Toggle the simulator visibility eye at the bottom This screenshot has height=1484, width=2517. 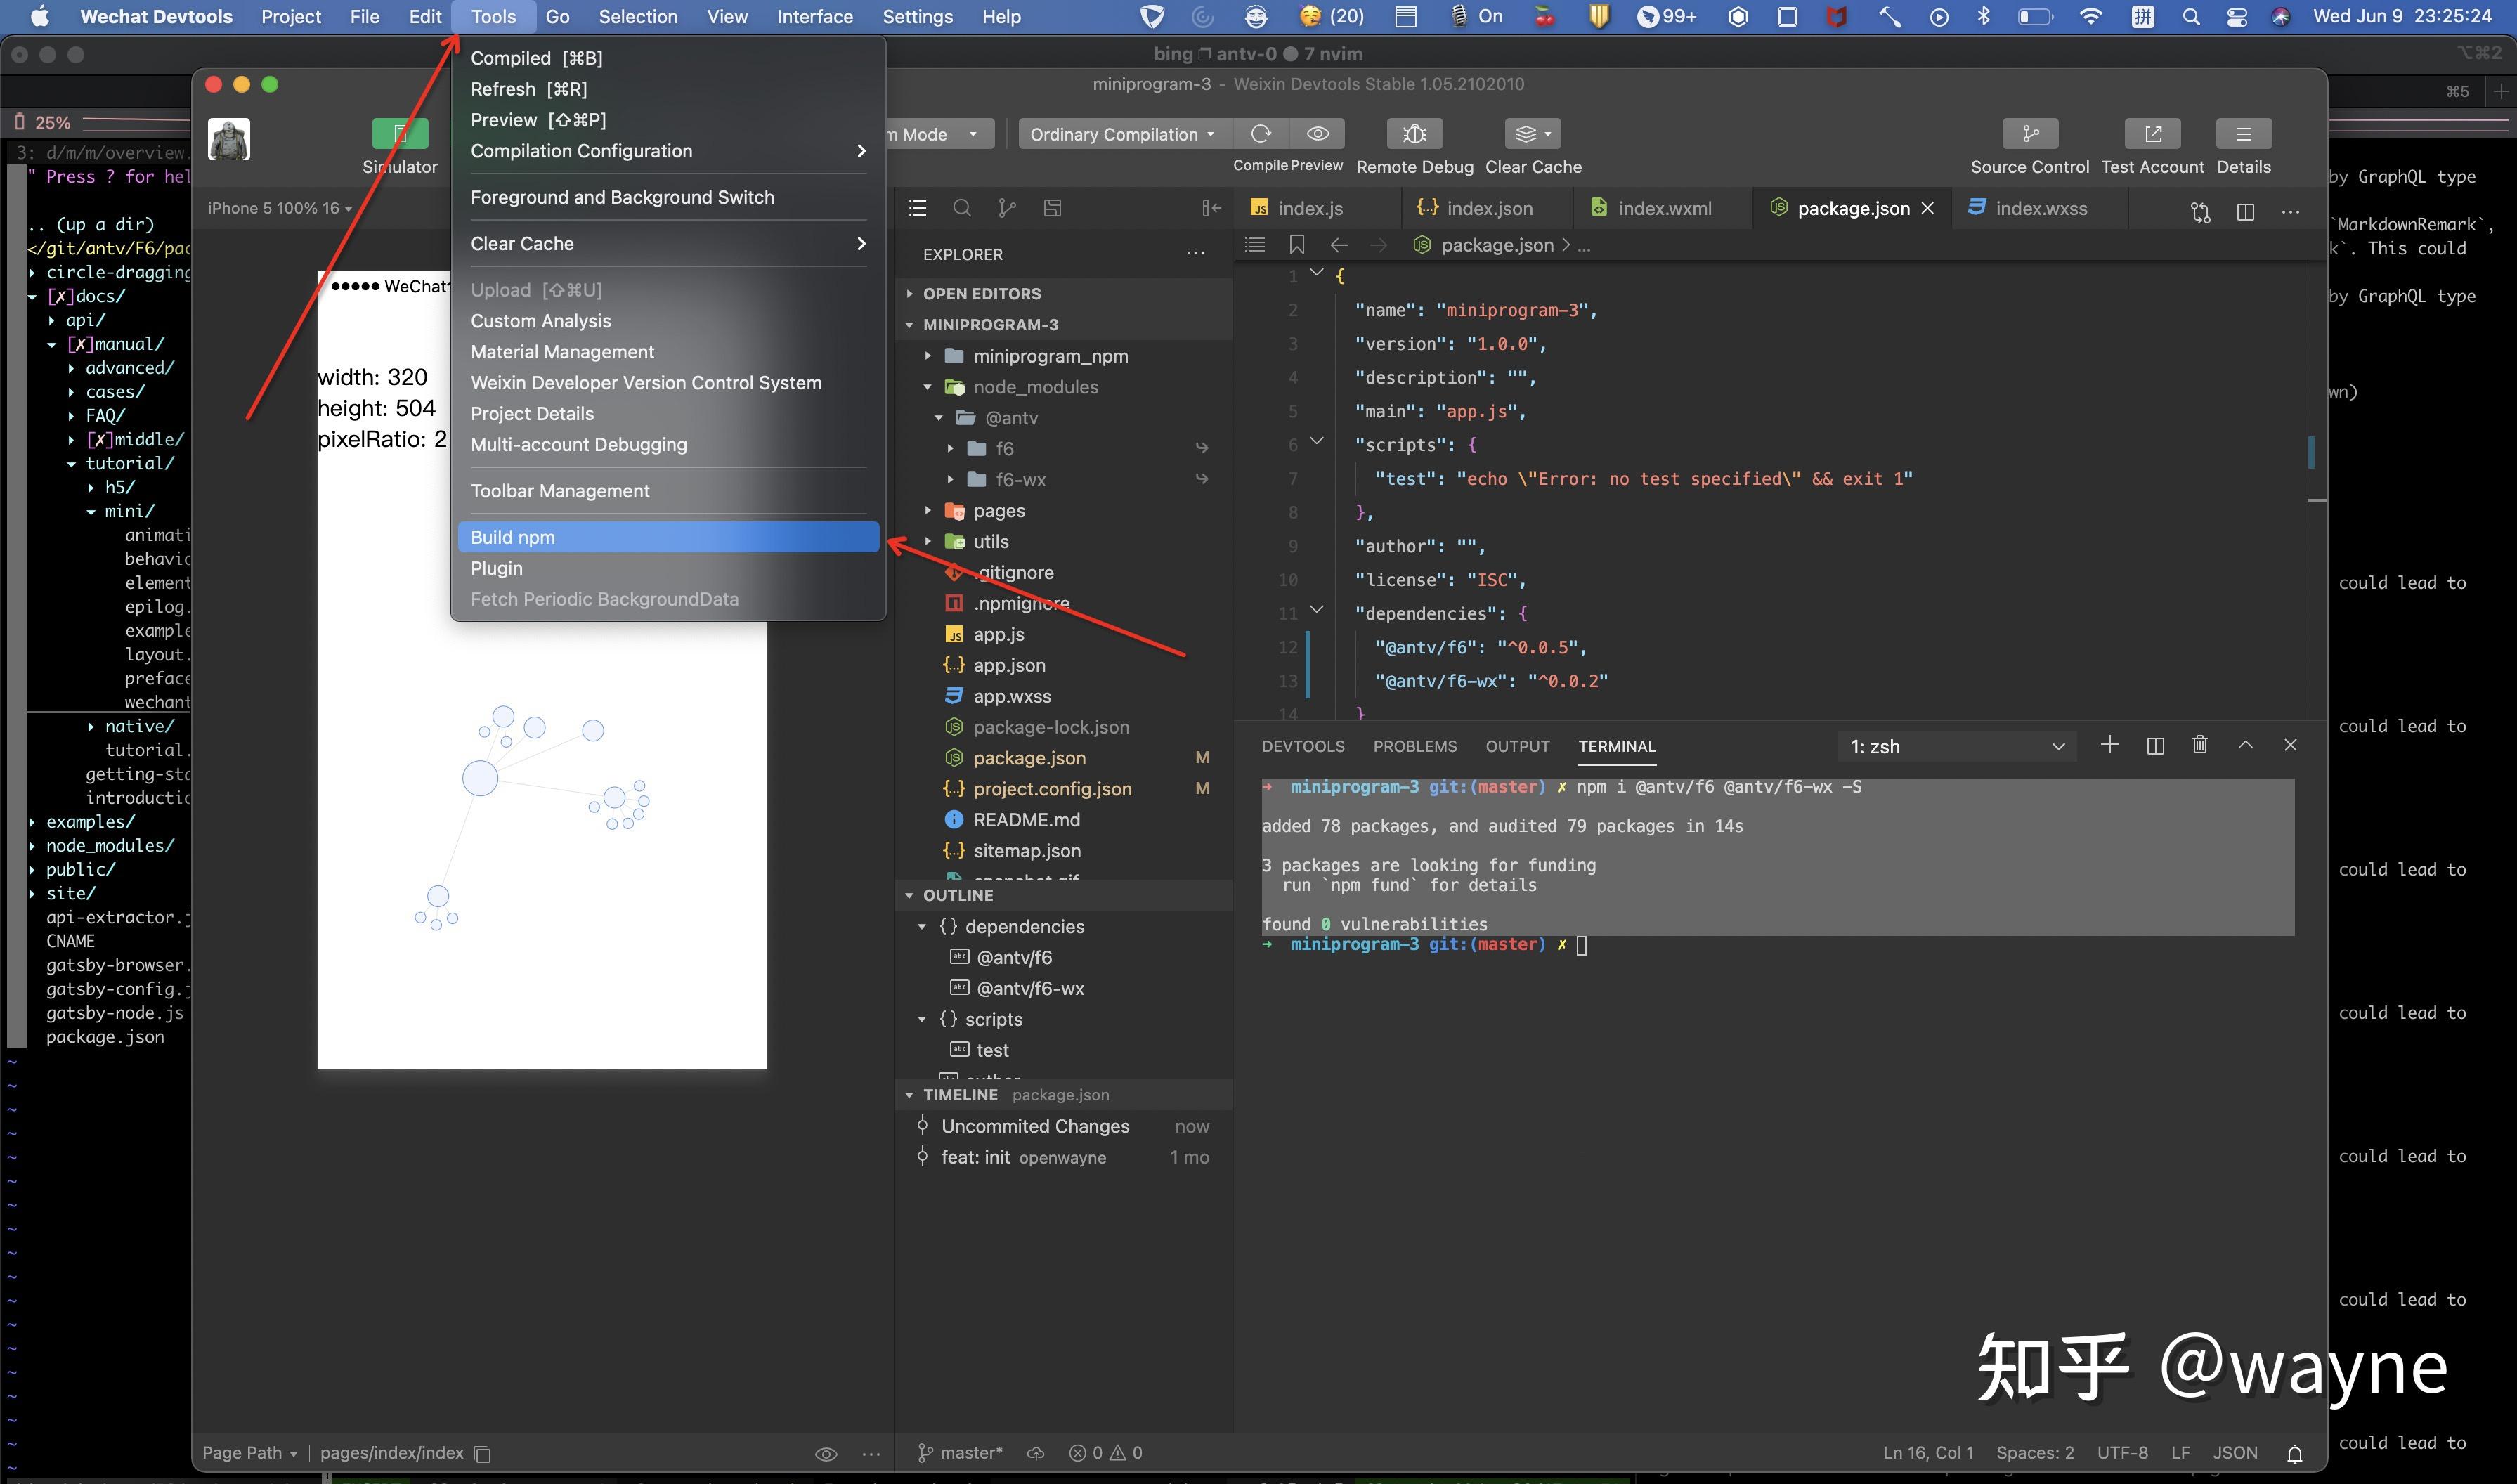click(826, 1454)
